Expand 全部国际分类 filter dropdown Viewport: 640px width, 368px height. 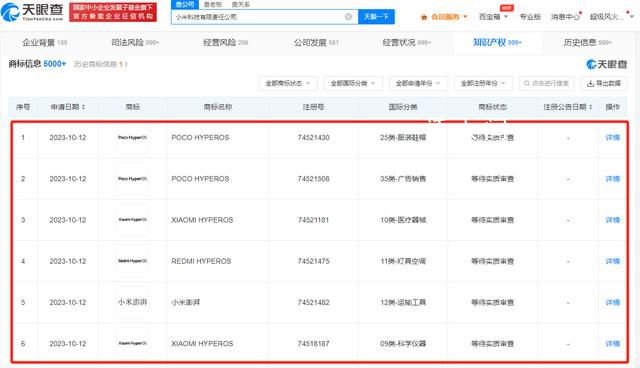pos(353,83)
